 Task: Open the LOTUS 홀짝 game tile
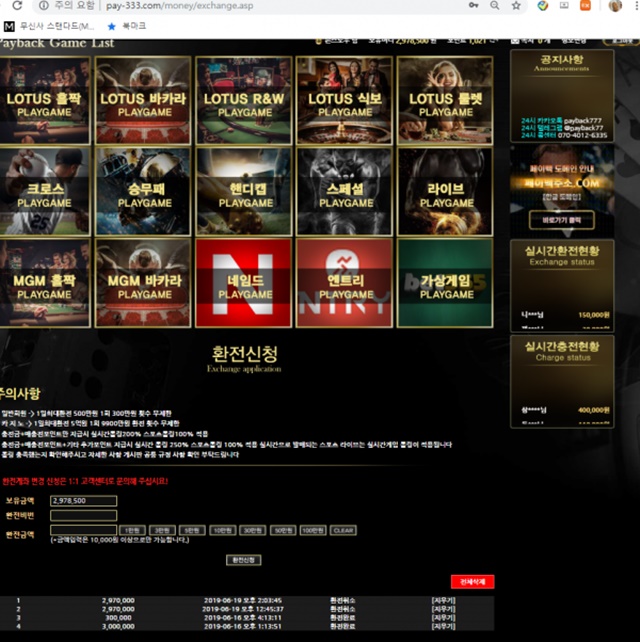(x=45, y=100)
